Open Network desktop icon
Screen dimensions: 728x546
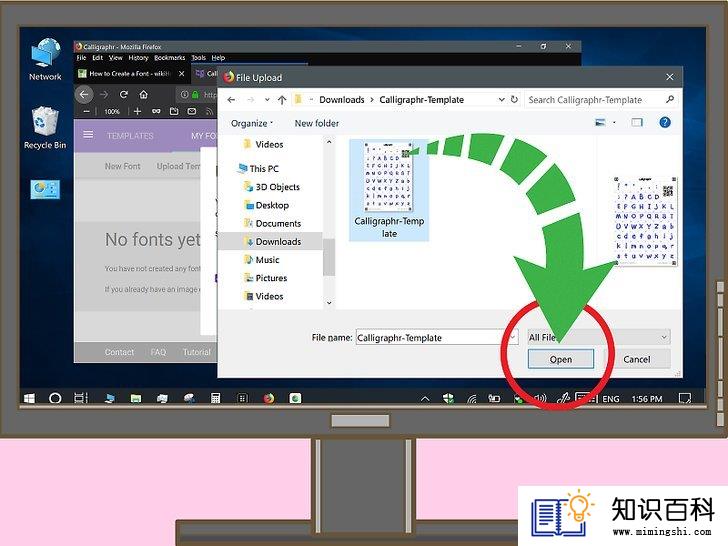45,59
